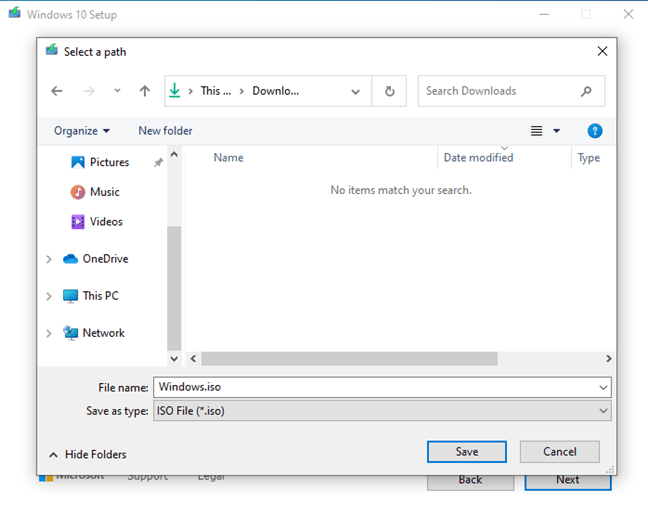Image resolution: width=648 pixels, height=513 pixels.
Task: Click the forward navigation arrow
Action: (89, 91)
